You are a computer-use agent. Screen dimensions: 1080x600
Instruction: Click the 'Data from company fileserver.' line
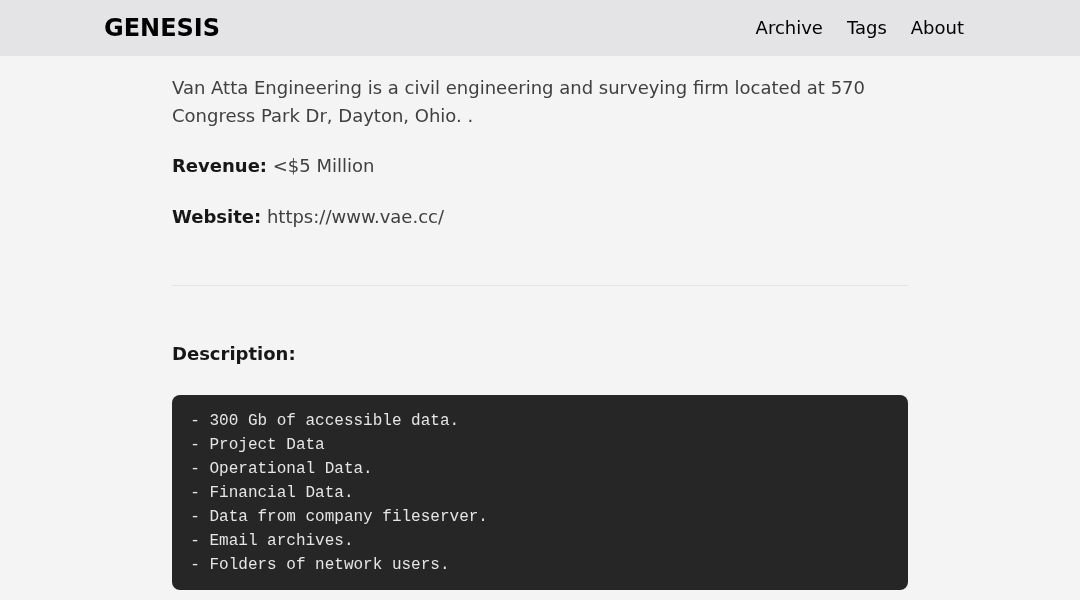pyautogui.click(x=339, y=517)
